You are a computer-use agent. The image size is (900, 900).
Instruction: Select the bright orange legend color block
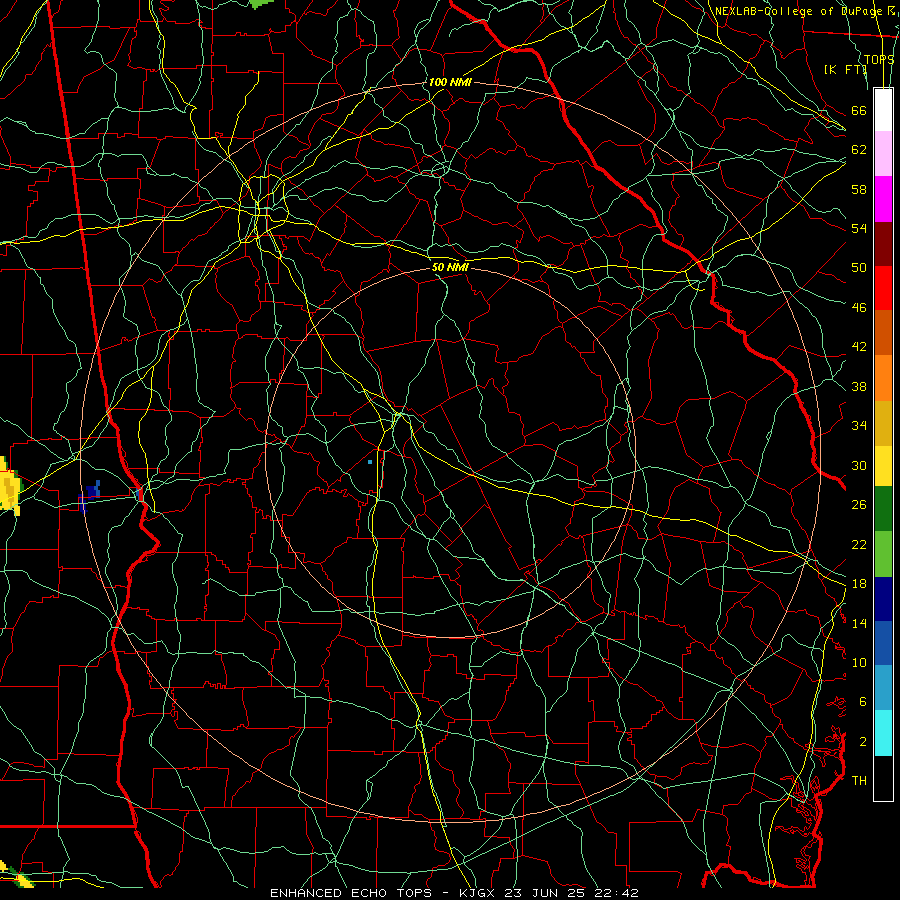click(883, 378)
